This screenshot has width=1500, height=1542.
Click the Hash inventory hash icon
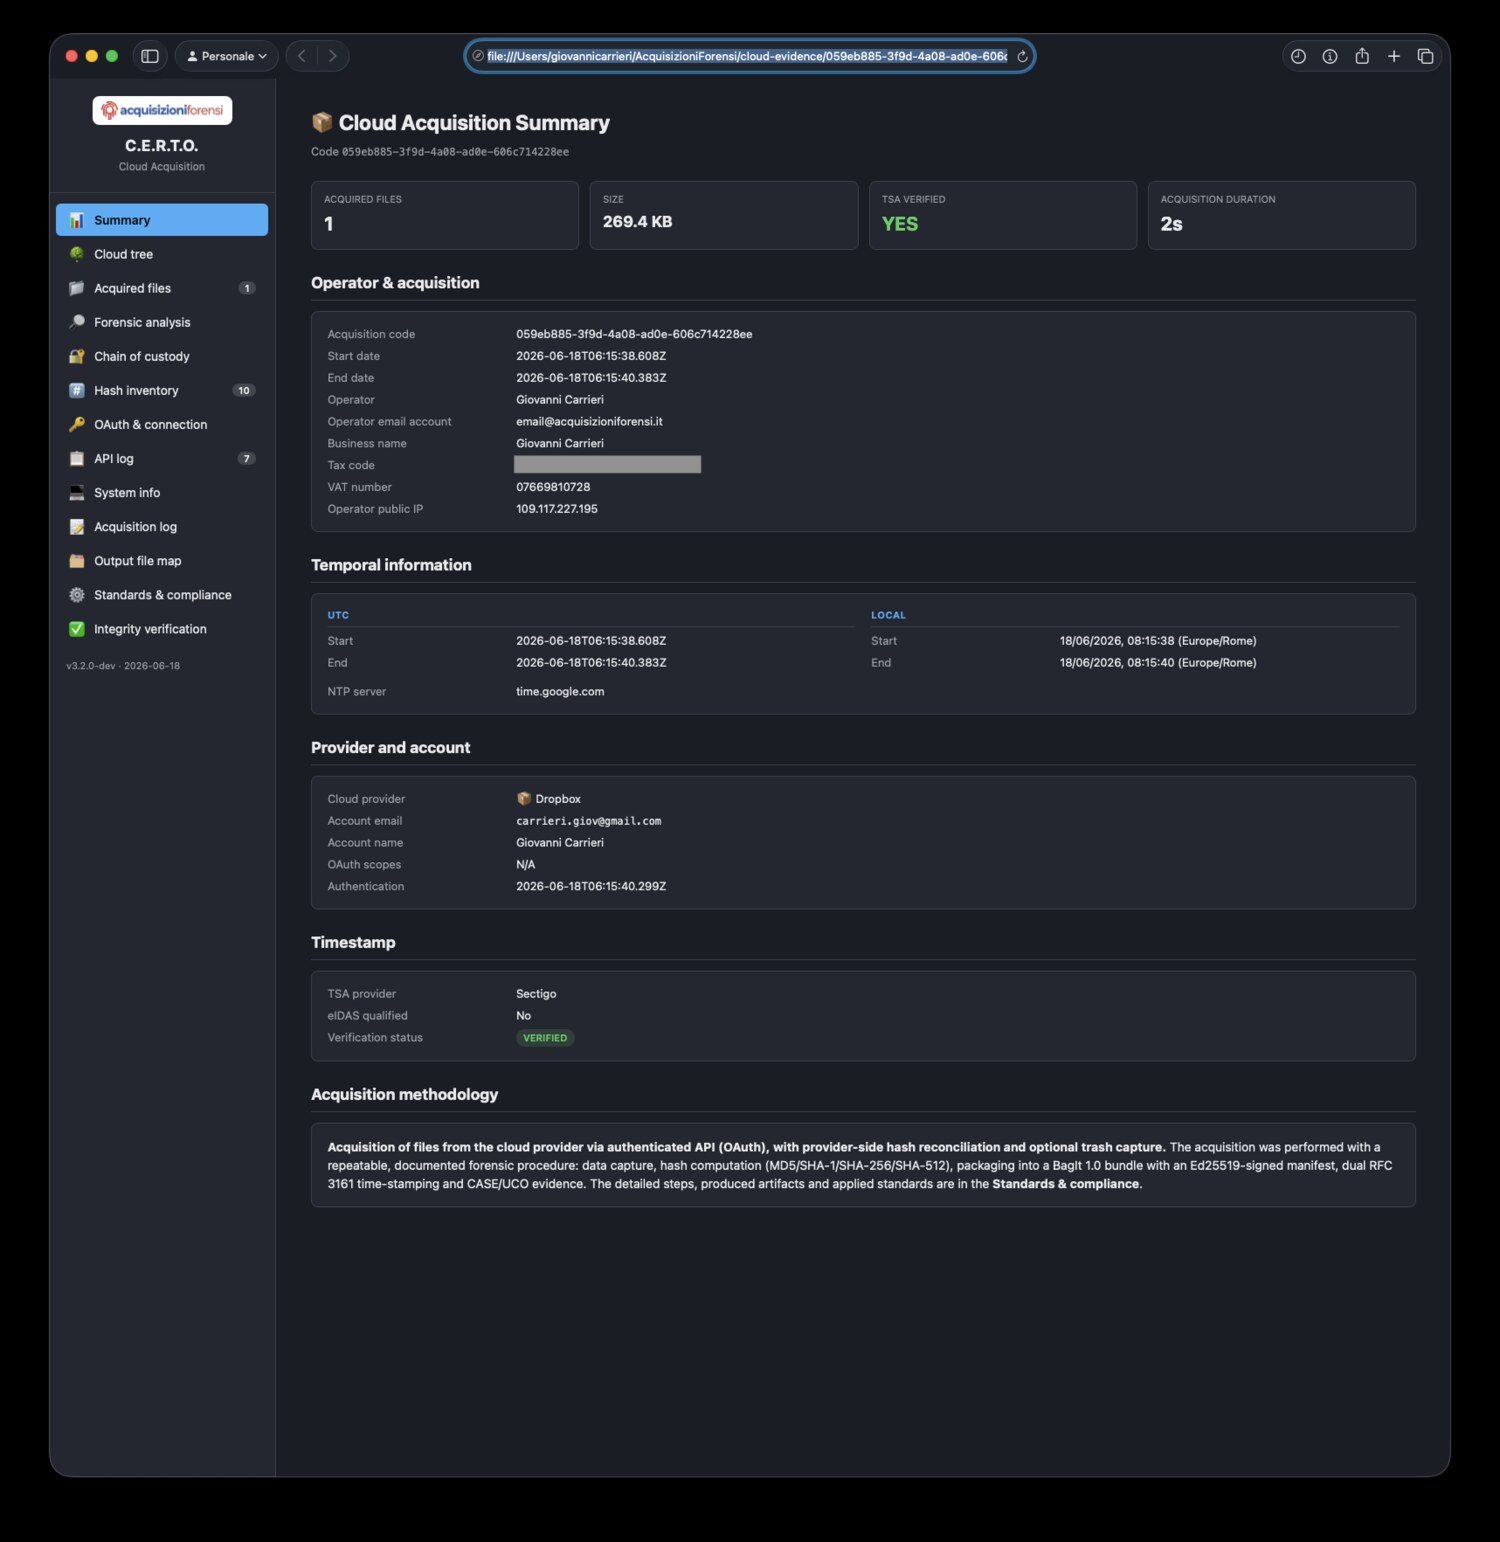76,390
